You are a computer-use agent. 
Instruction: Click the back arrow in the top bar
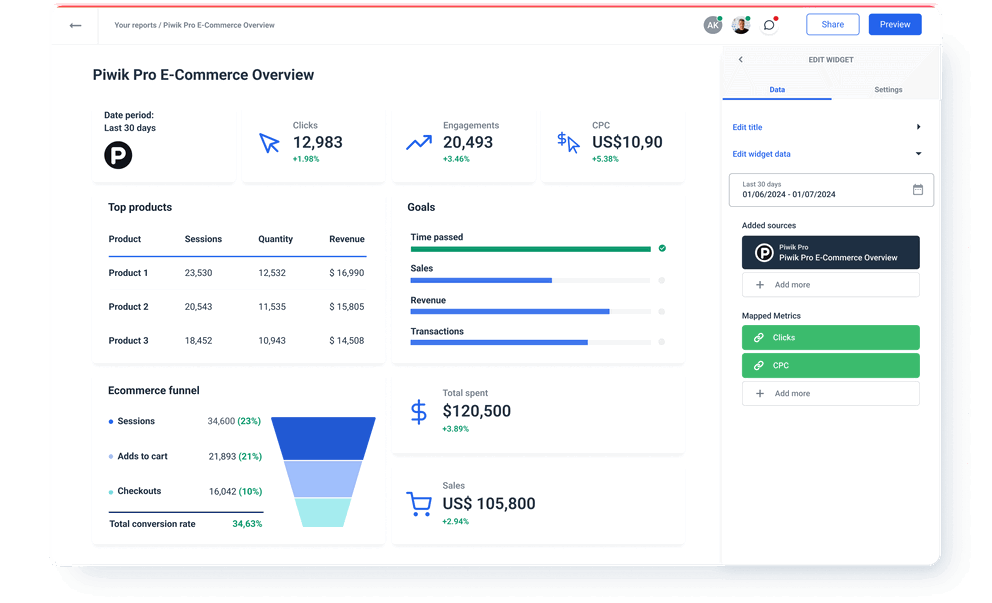(x=75, y=24)
